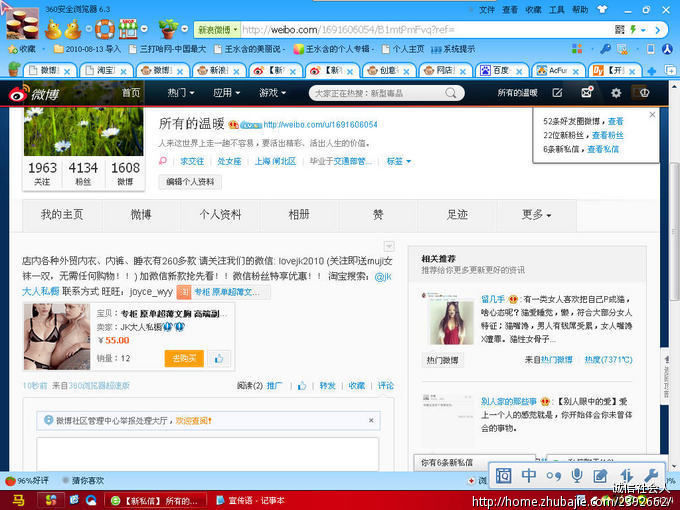Click the thumbs-up like button on the product card

pos(219,358)
